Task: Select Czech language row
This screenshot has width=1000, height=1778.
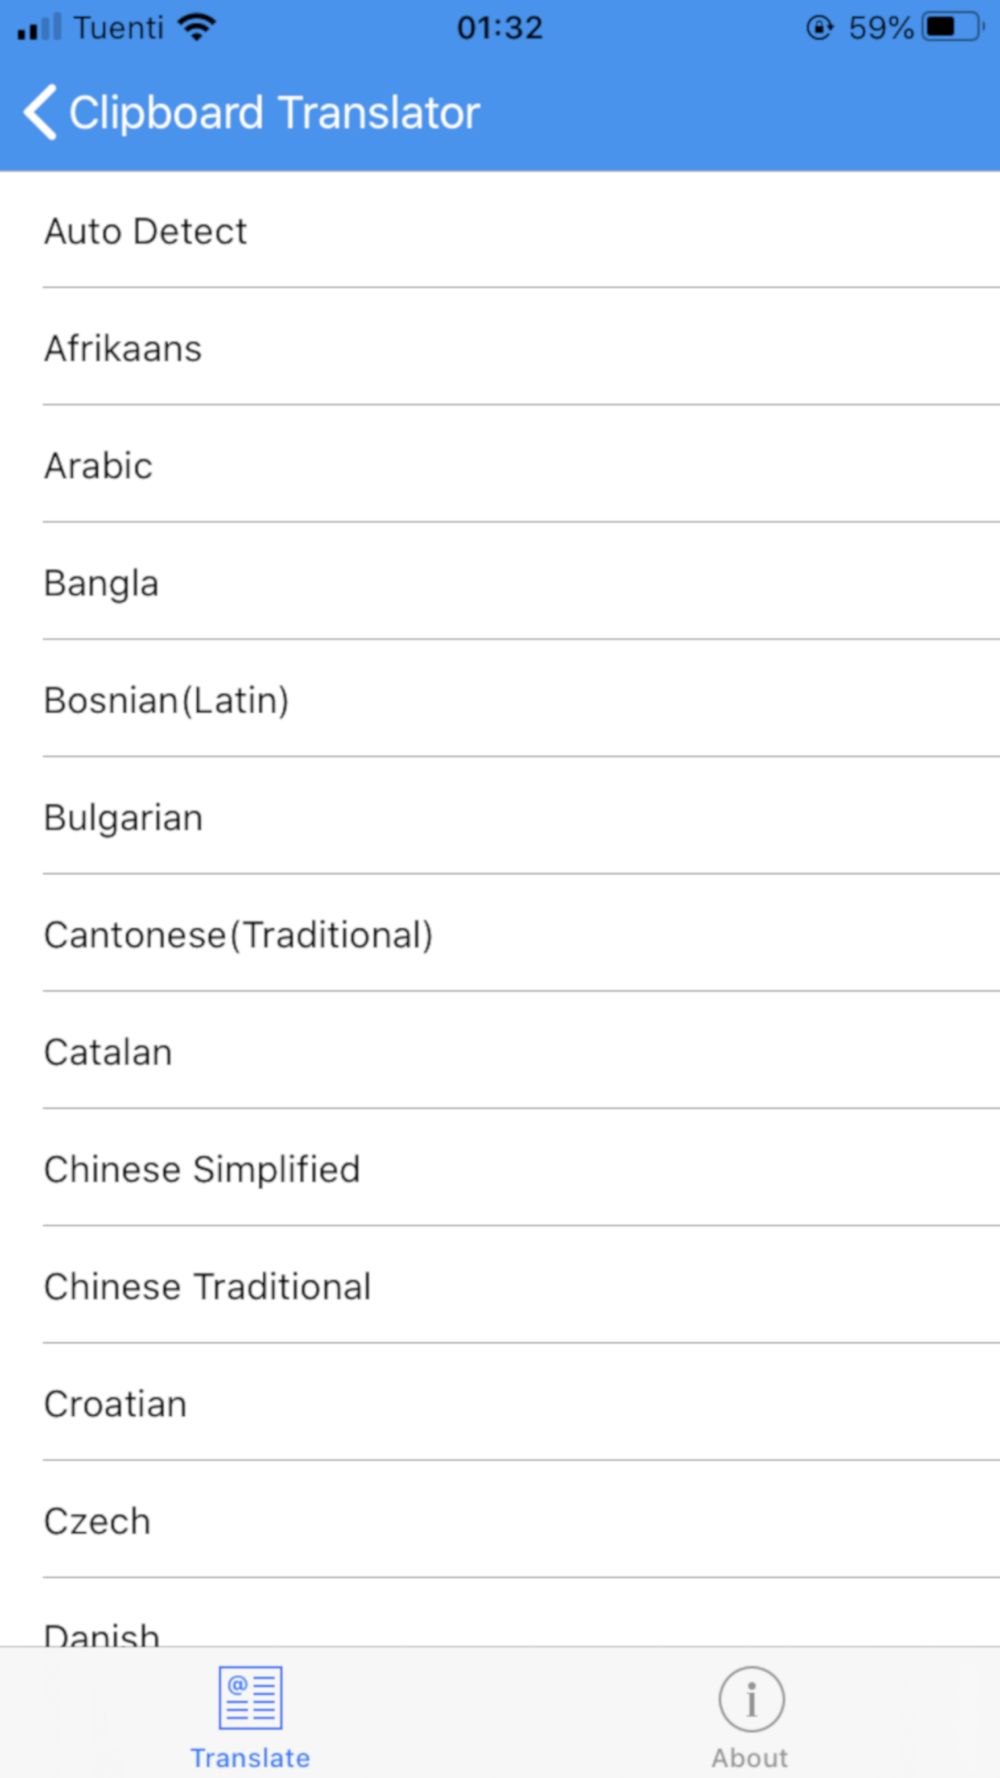Action: 97,1521
